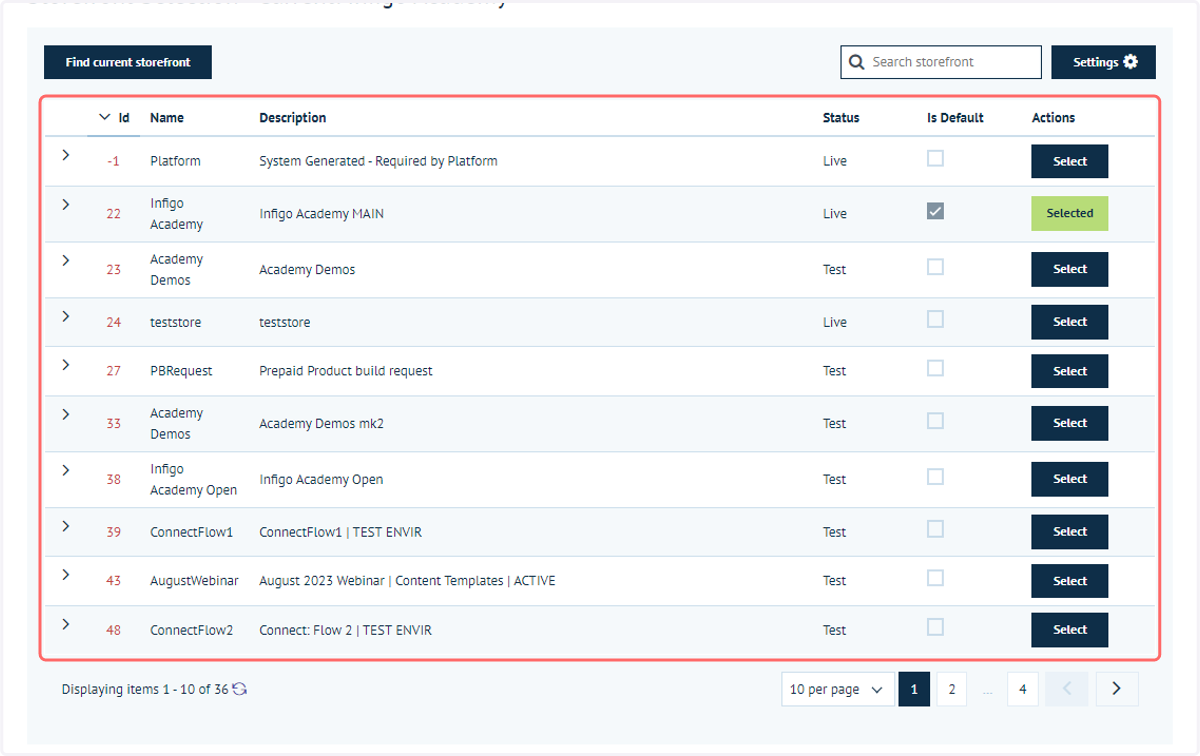This screenshot has height=756, width=1200.
Task: Click the Status column header
Action: pos(841,117)
